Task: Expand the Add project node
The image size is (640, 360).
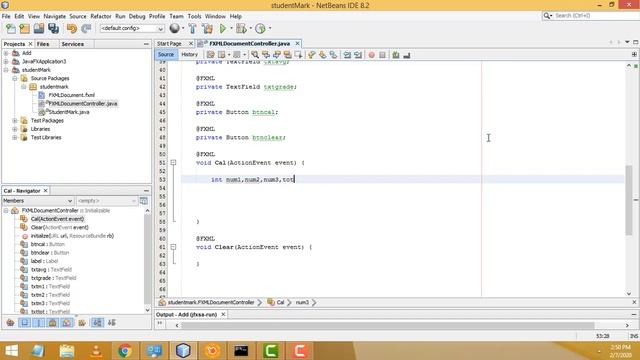Action: point(6,53)
